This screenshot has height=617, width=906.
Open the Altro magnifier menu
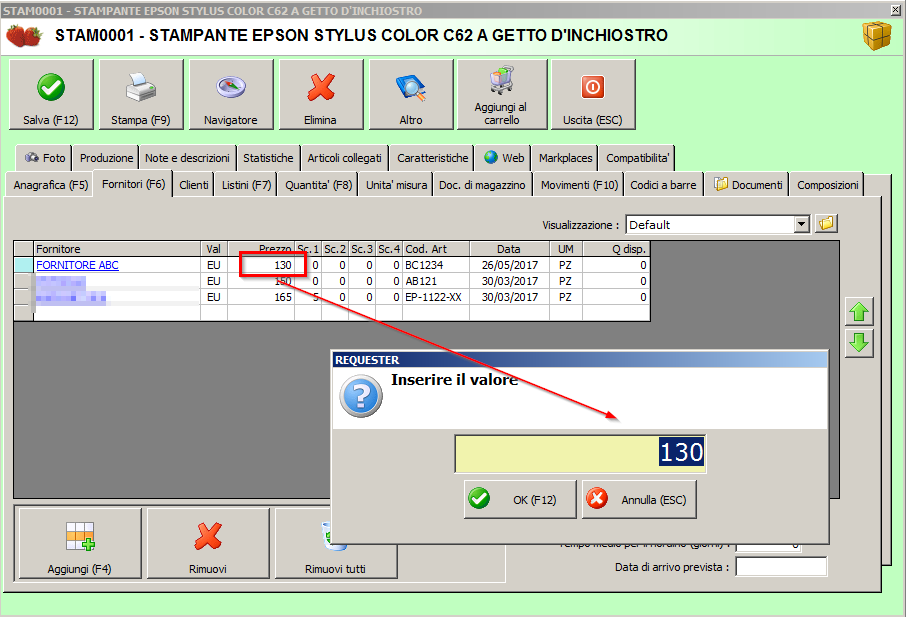click(411, 95)
